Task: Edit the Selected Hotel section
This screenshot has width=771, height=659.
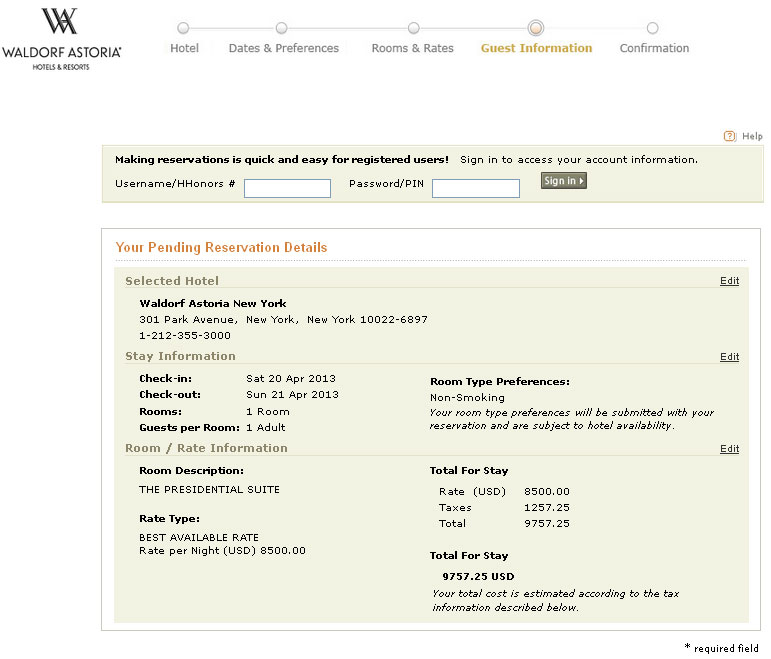Action: 729,281
